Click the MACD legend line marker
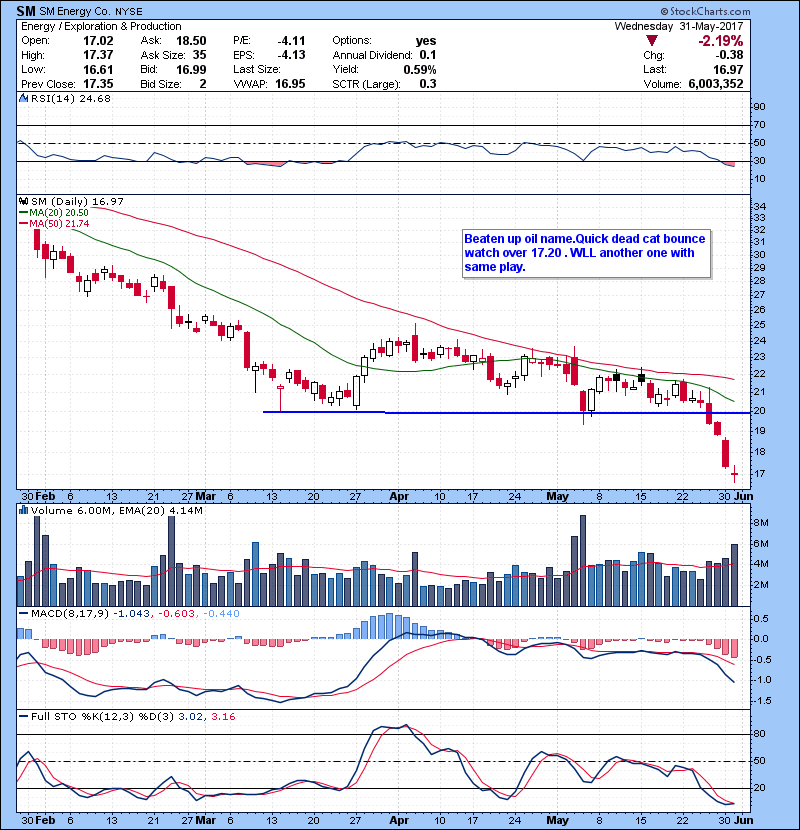The width and height of the screenshot is (800, 830). [24, 614]
